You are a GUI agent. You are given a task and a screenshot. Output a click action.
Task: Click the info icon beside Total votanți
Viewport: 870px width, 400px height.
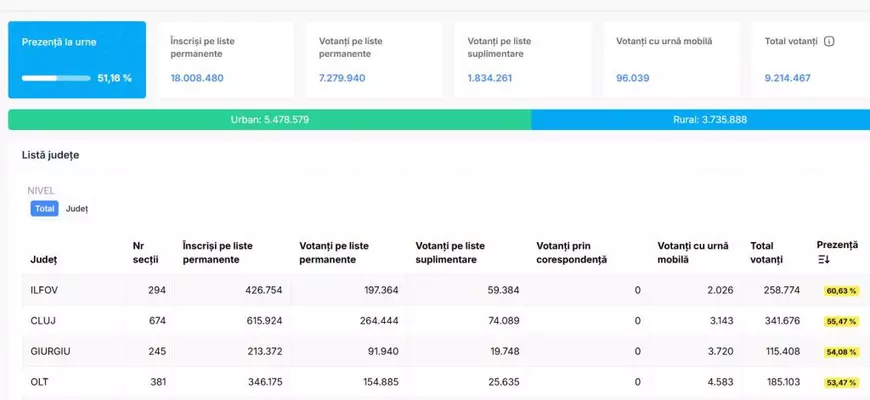click(829, 42)
